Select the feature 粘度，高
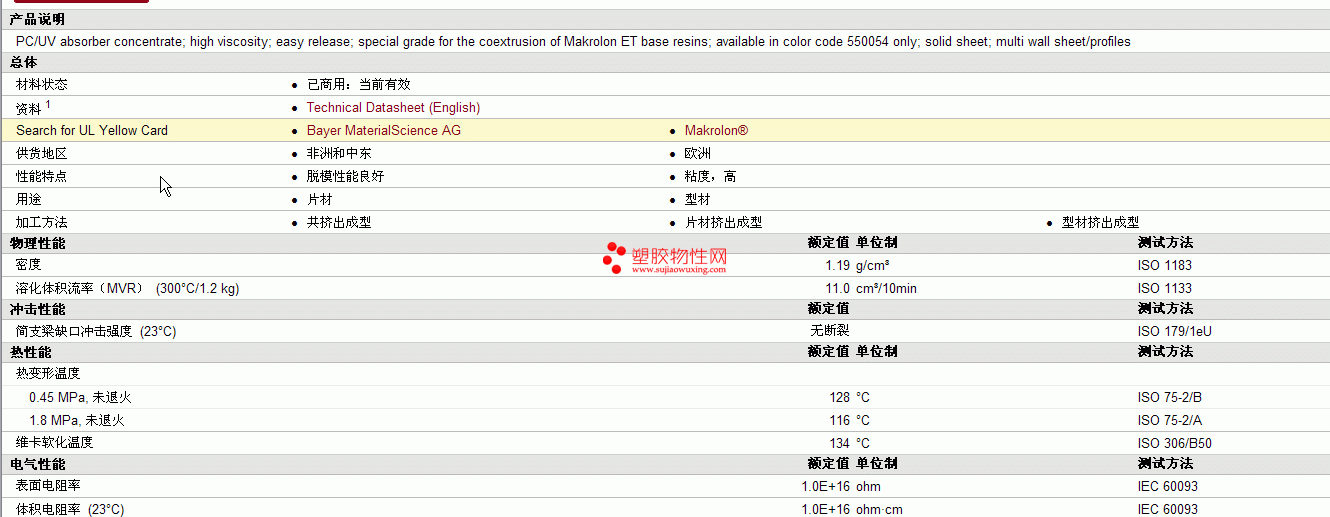 pos(710,176)
